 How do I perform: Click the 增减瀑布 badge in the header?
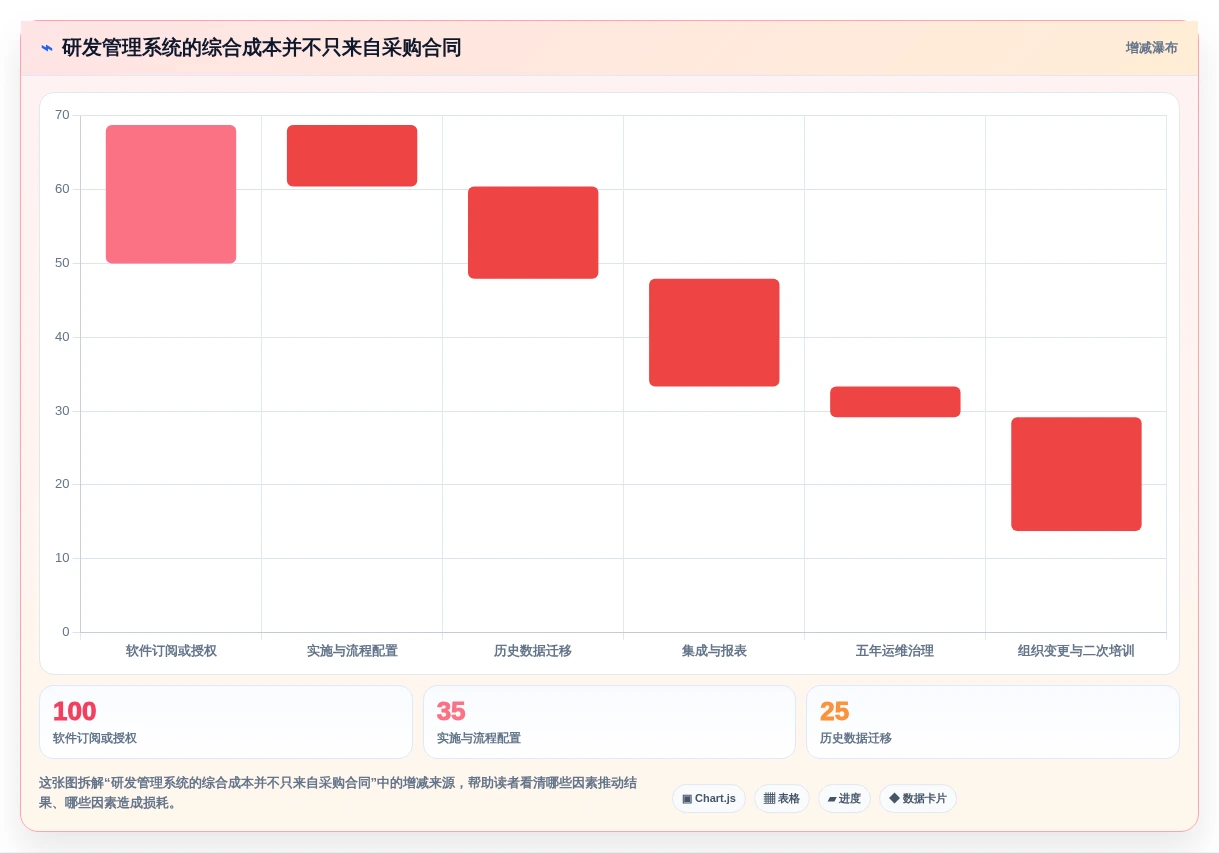coord(1151,48)
